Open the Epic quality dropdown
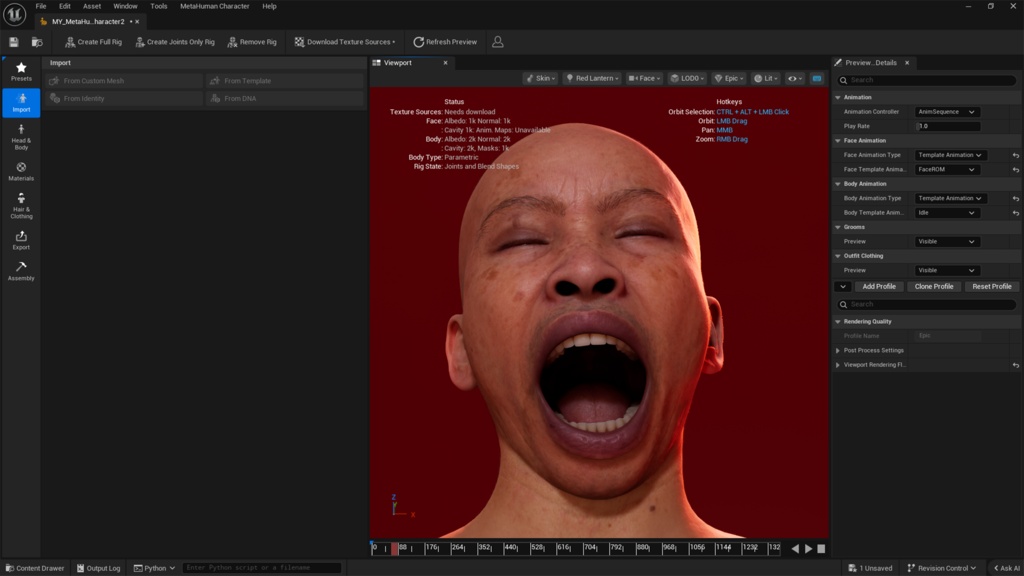Viewport: 1024px width, 576px height. pos(729,78)
